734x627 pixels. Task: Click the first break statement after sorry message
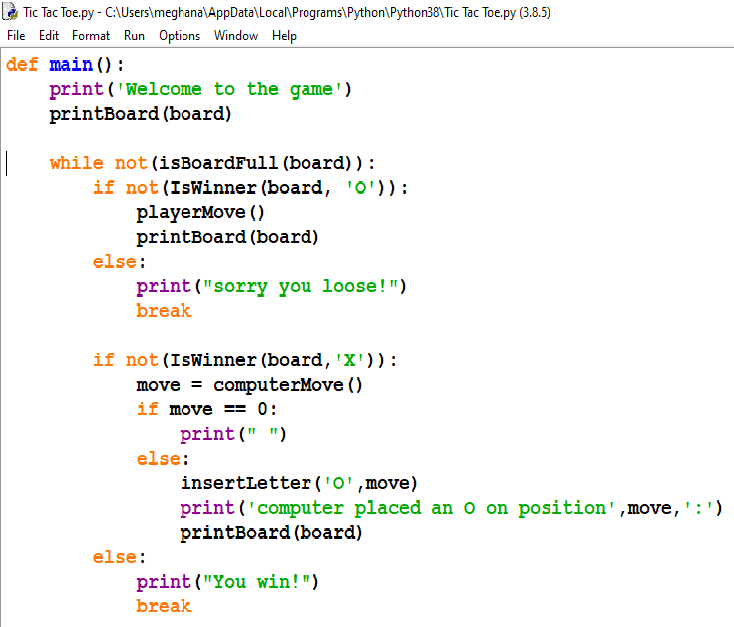164,311
